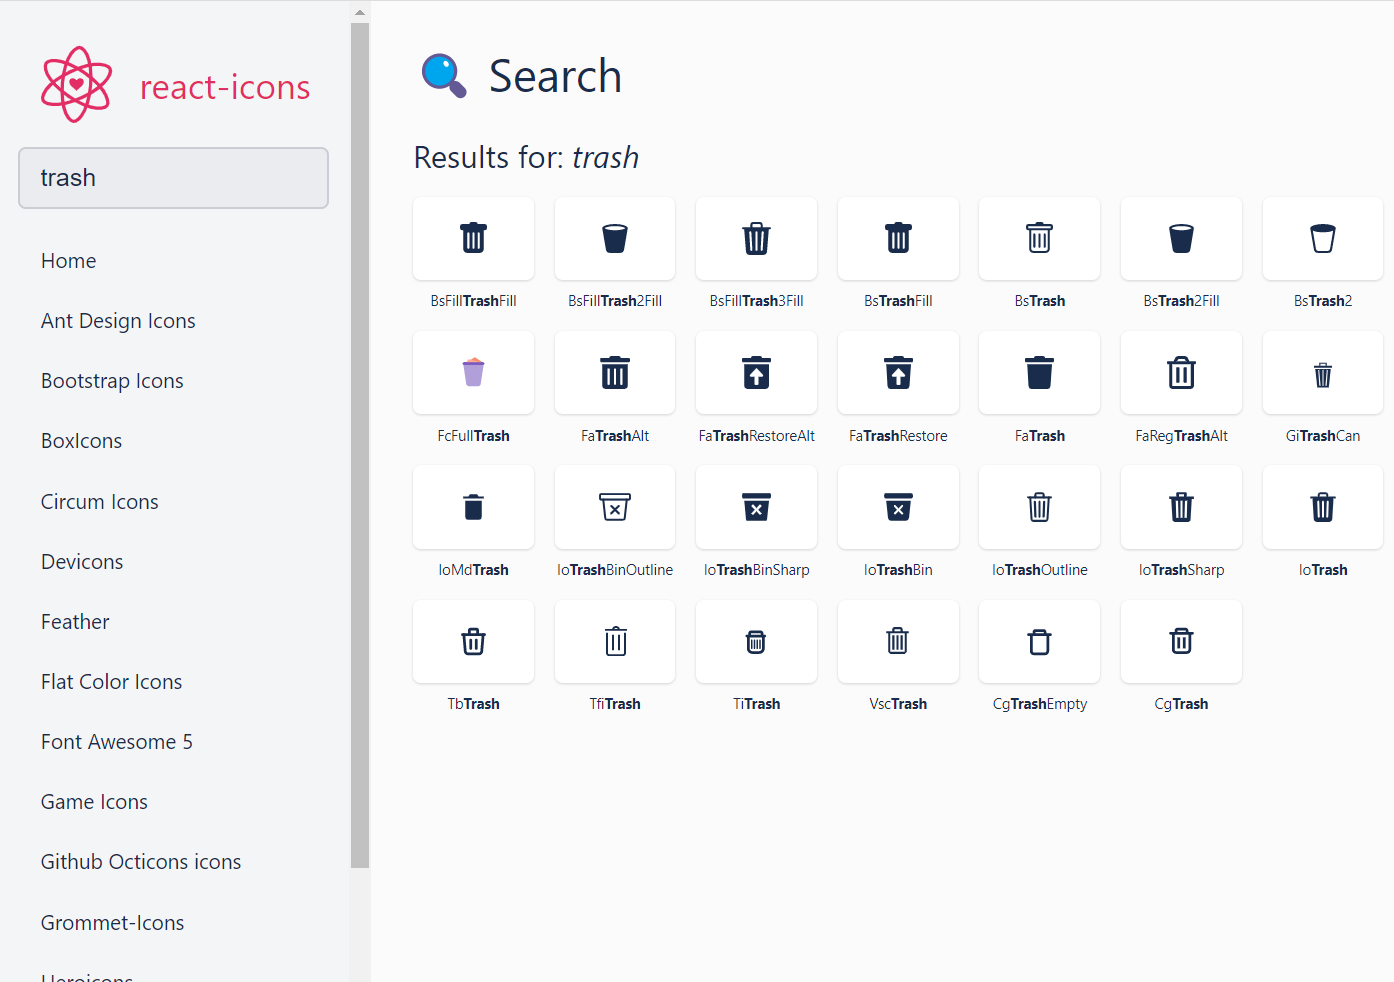Pick the FaTrashRestore icon card
The height and width of the screenshot is (982, 1394).
coord(898,373)
